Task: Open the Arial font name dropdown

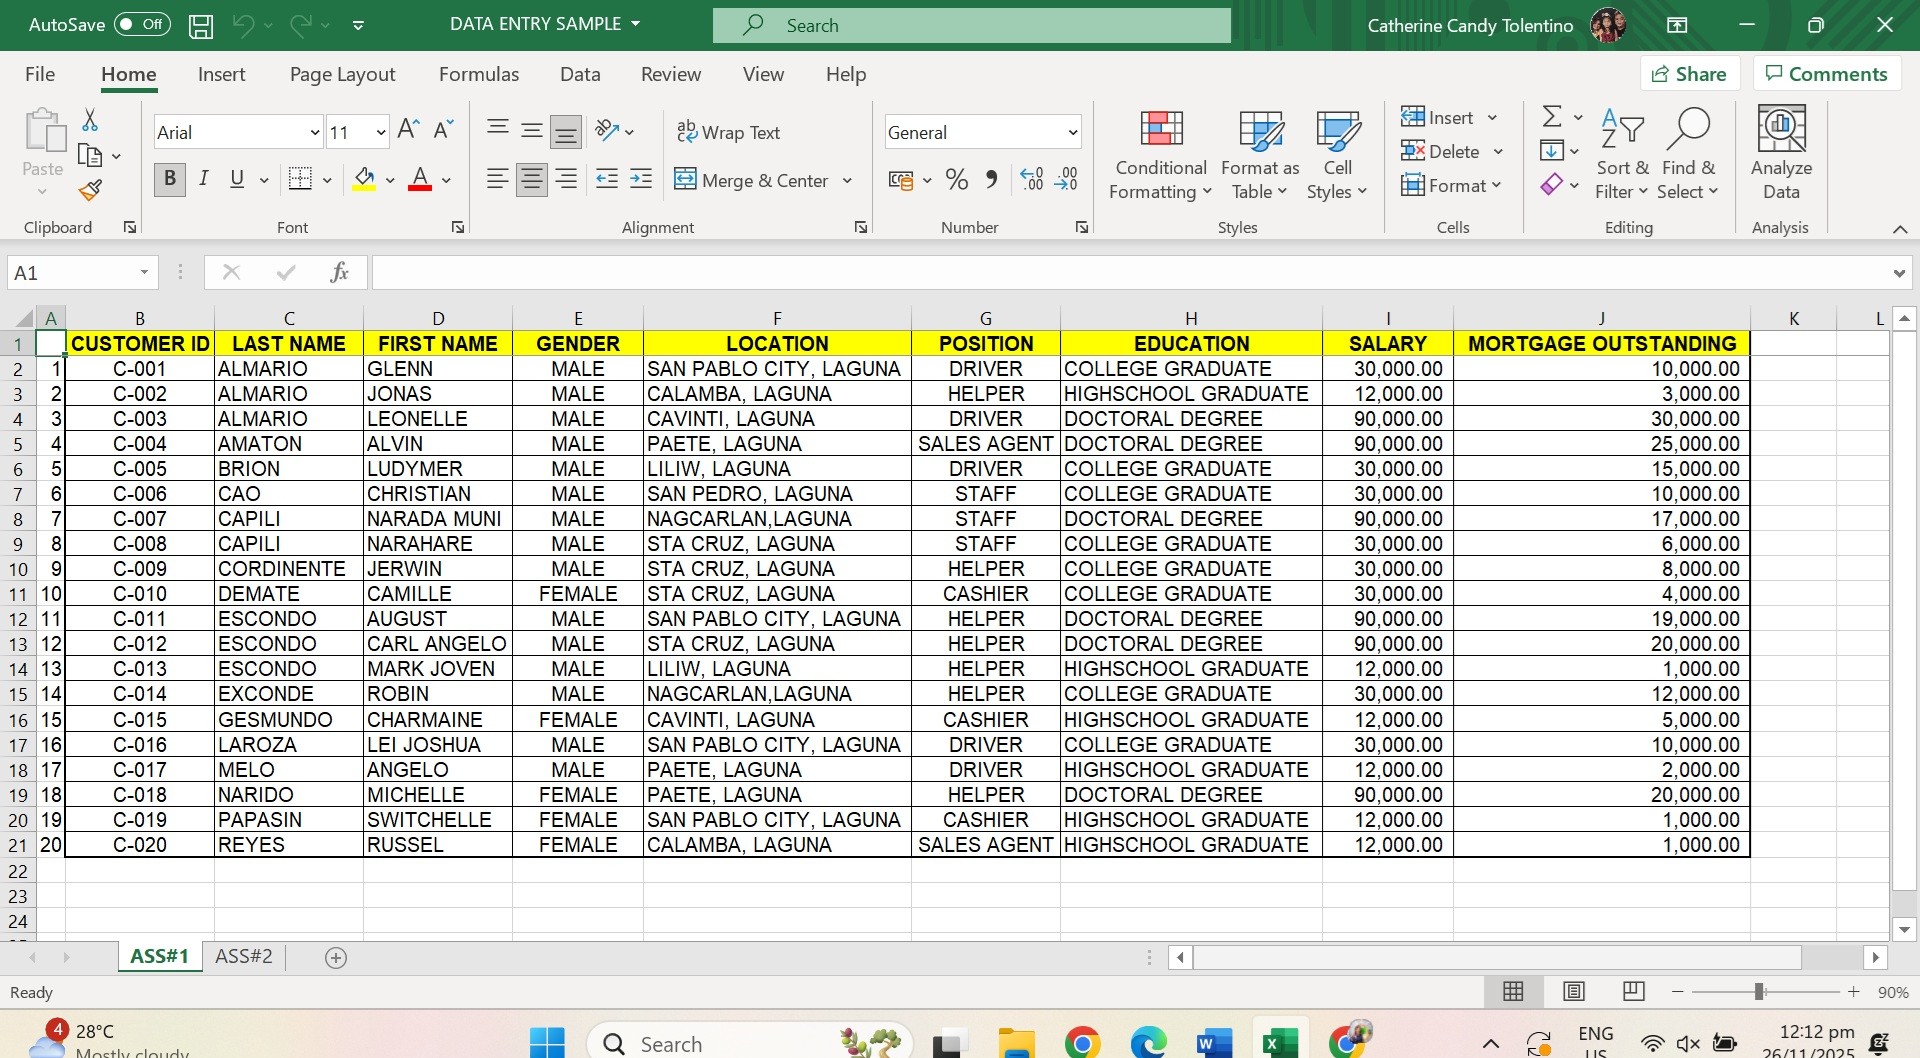Action: (314, 133)
